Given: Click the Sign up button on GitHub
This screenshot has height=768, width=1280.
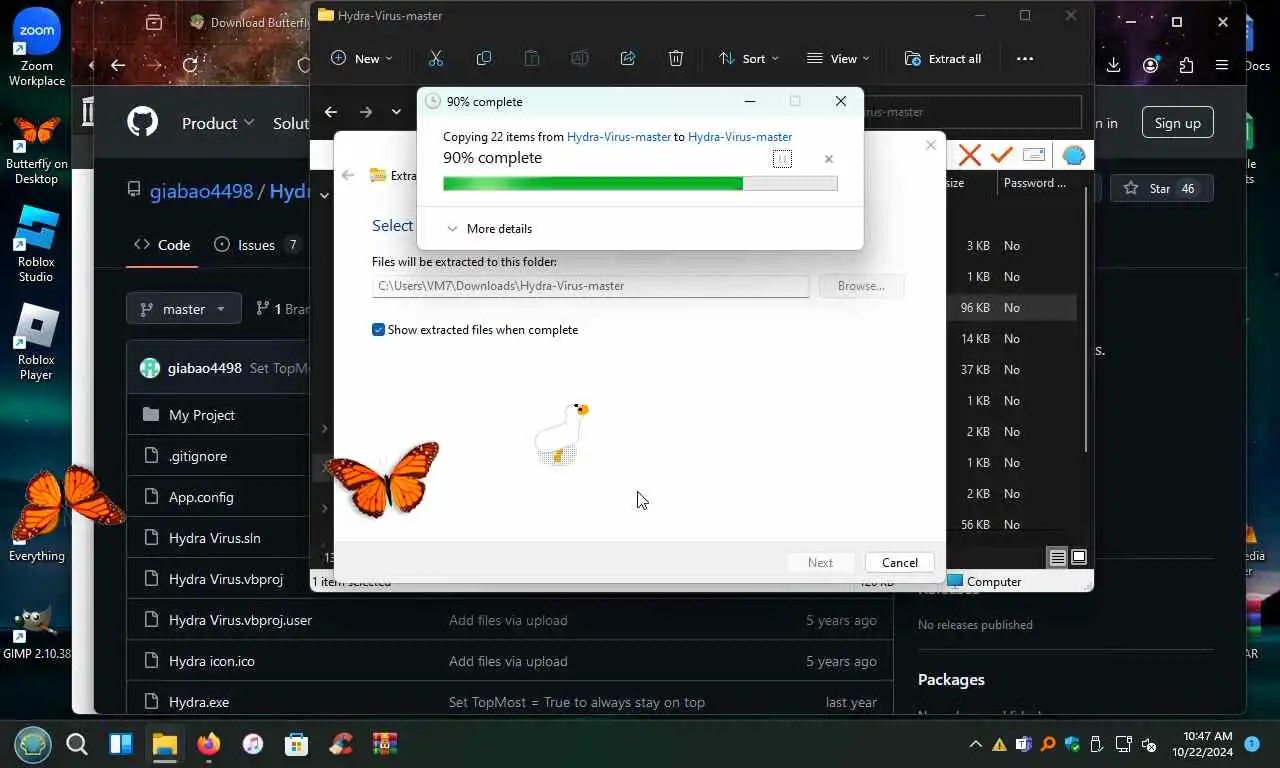Looking at the screenshot, I should [1177, 123].
